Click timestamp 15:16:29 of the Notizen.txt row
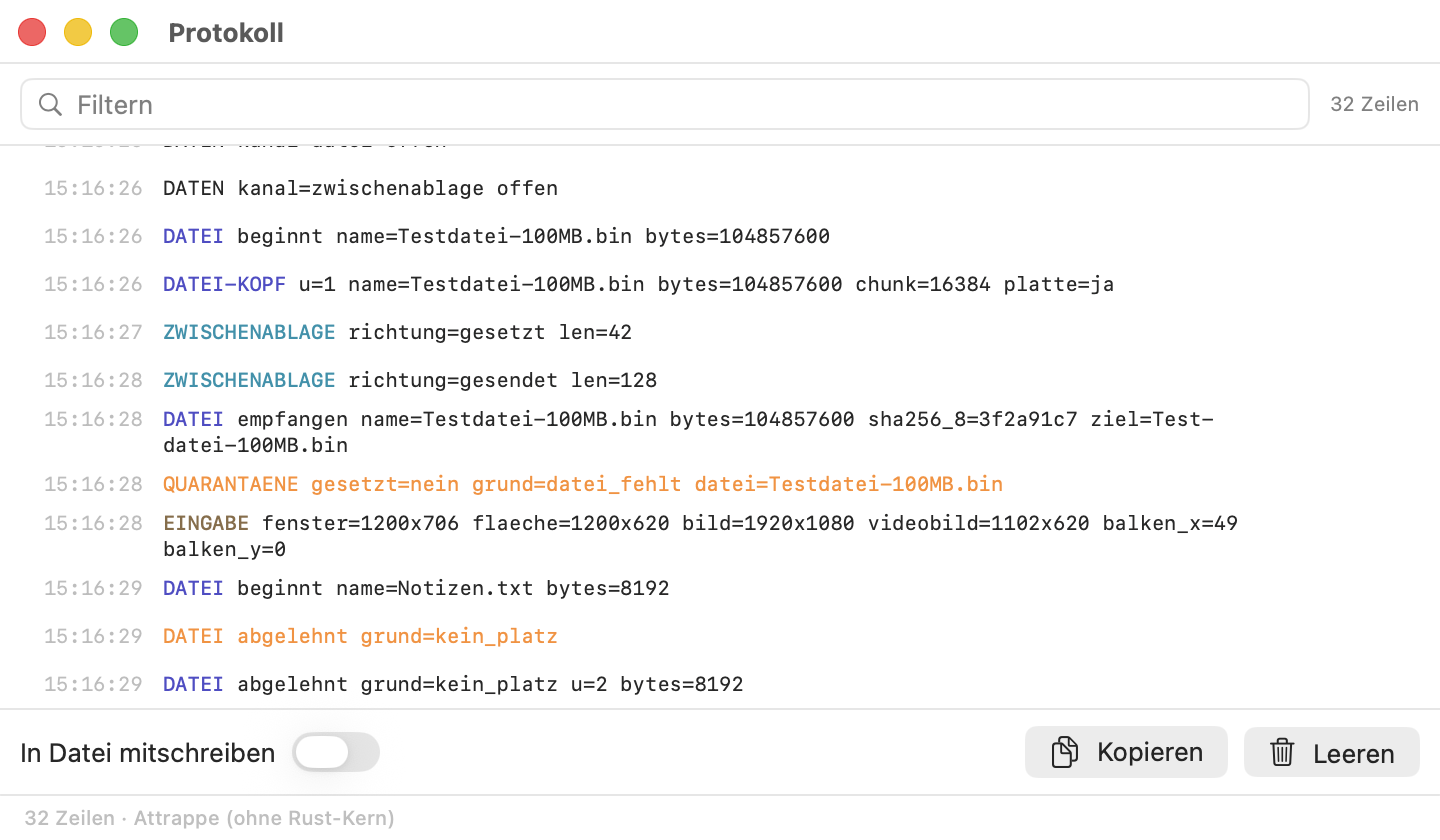Viewport: 1440px width, 840px height. [x=94, y=588]
